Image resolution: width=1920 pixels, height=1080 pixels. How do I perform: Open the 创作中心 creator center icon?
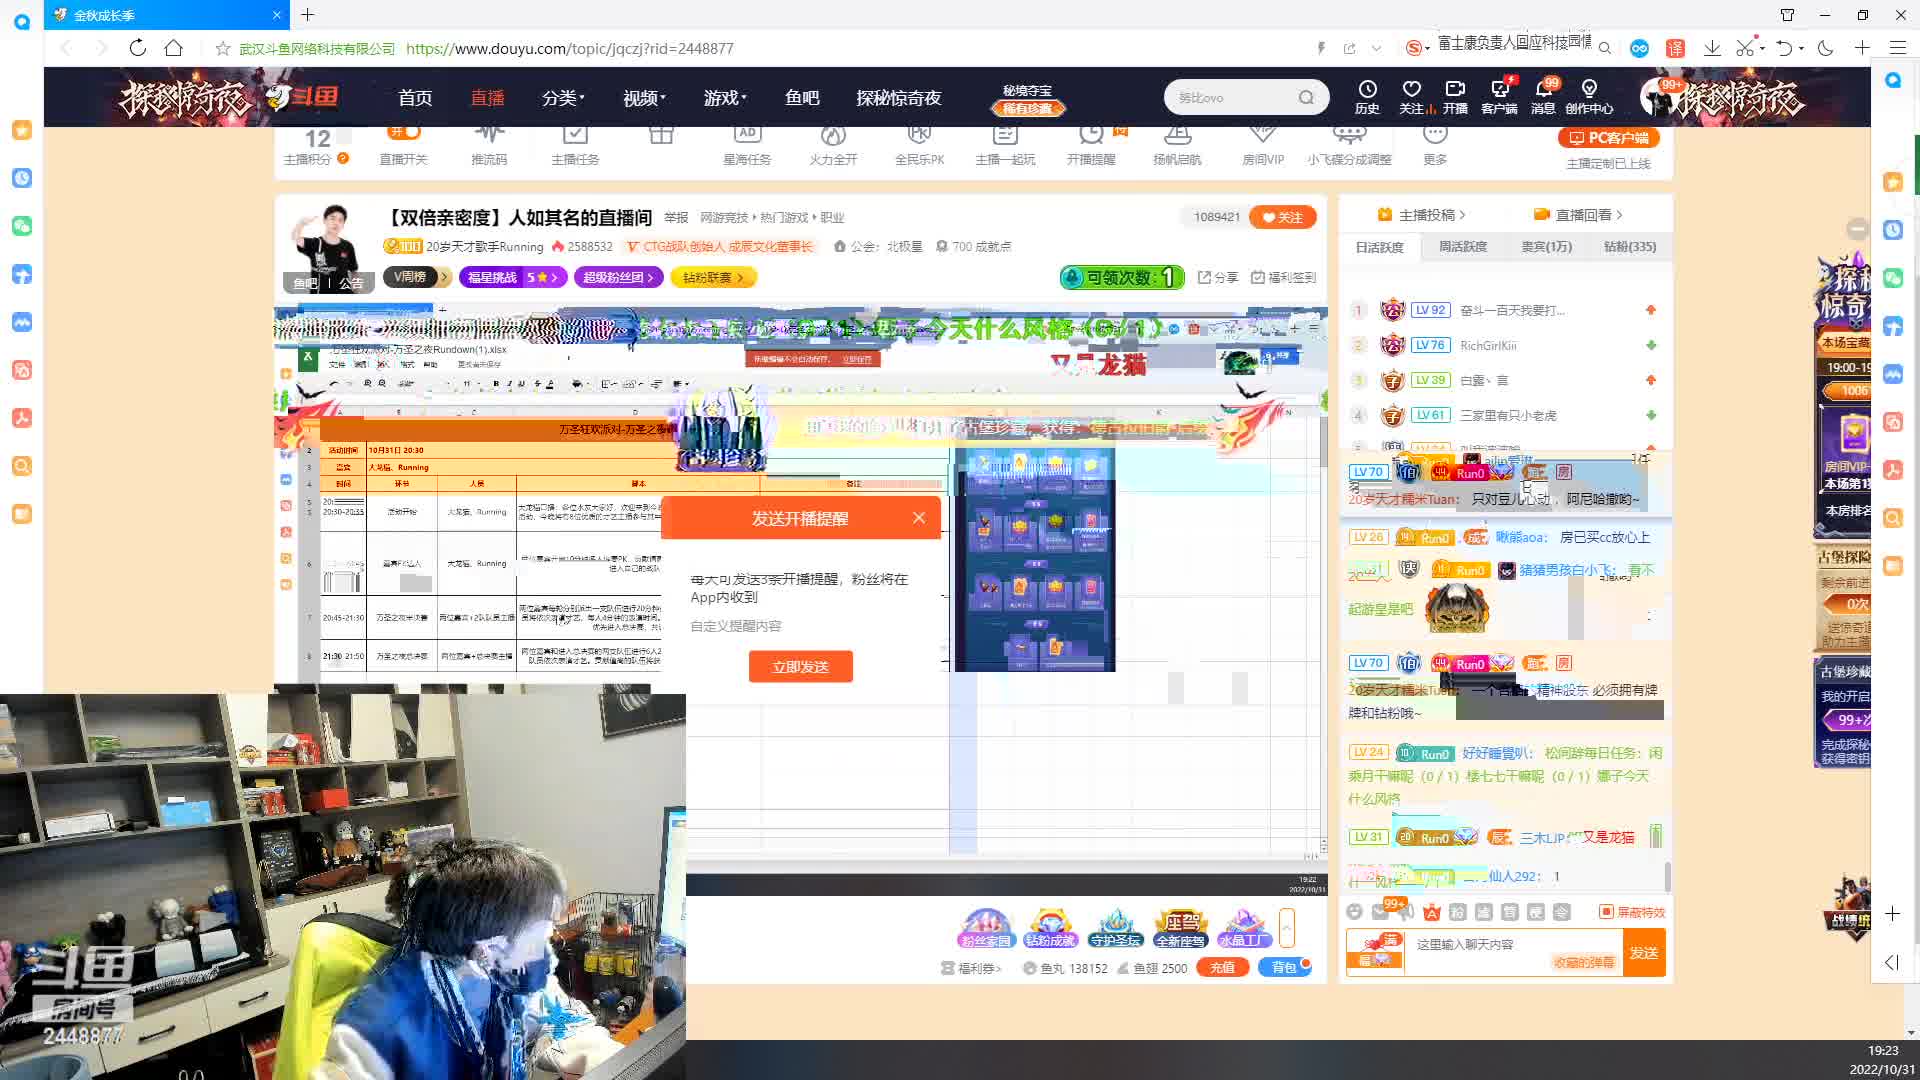[1589, 97]
